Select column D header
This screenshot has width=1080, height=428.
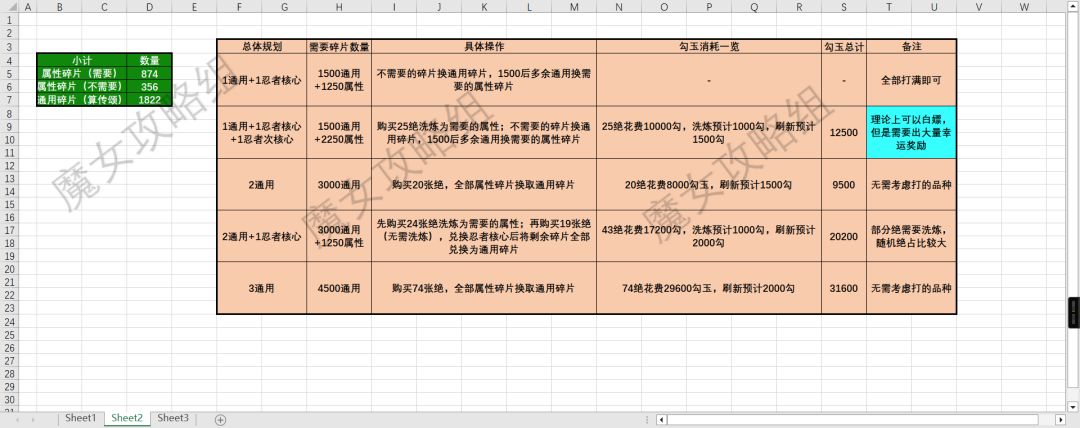(149, 6)
